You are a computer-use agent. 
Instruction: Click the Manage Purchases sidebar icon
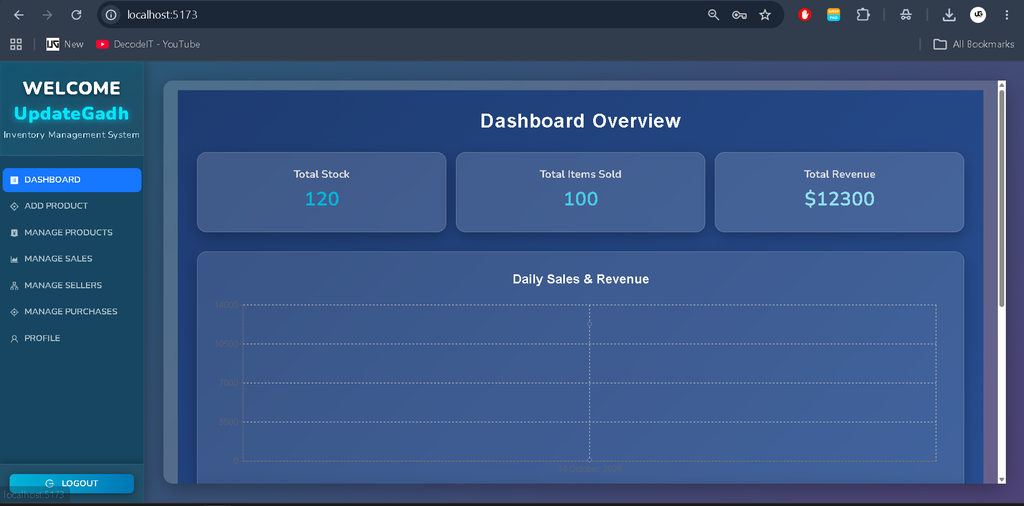pos(14,312)
